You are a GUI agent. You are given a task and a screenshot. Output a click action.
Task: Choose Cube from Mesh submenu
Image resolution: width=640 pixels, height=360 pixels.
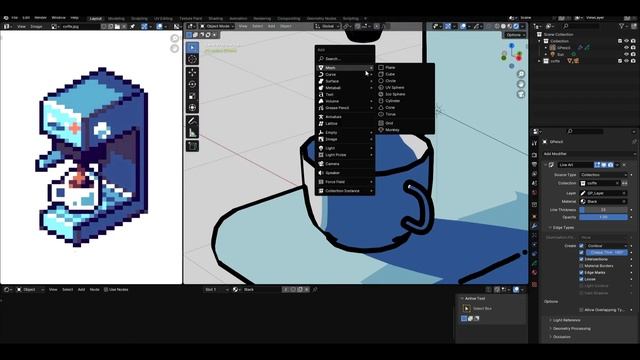[390, 74]
